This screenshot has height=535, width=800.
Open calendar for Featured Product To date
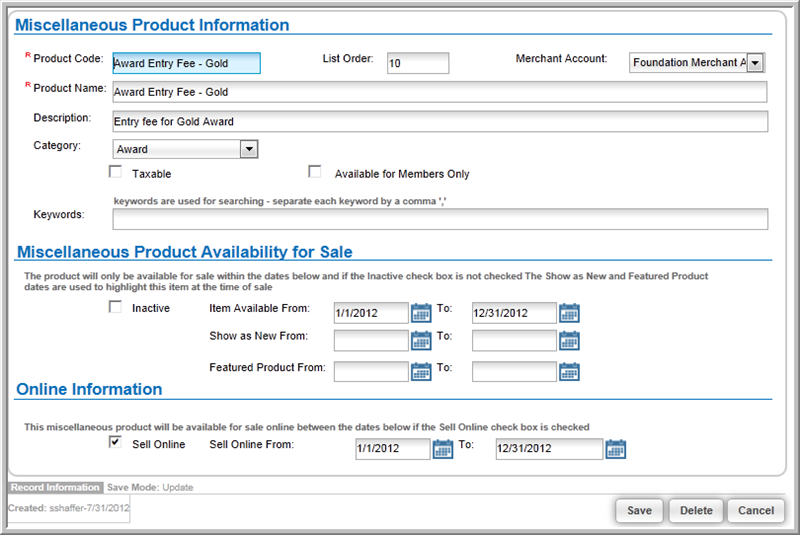pos(569,372)
